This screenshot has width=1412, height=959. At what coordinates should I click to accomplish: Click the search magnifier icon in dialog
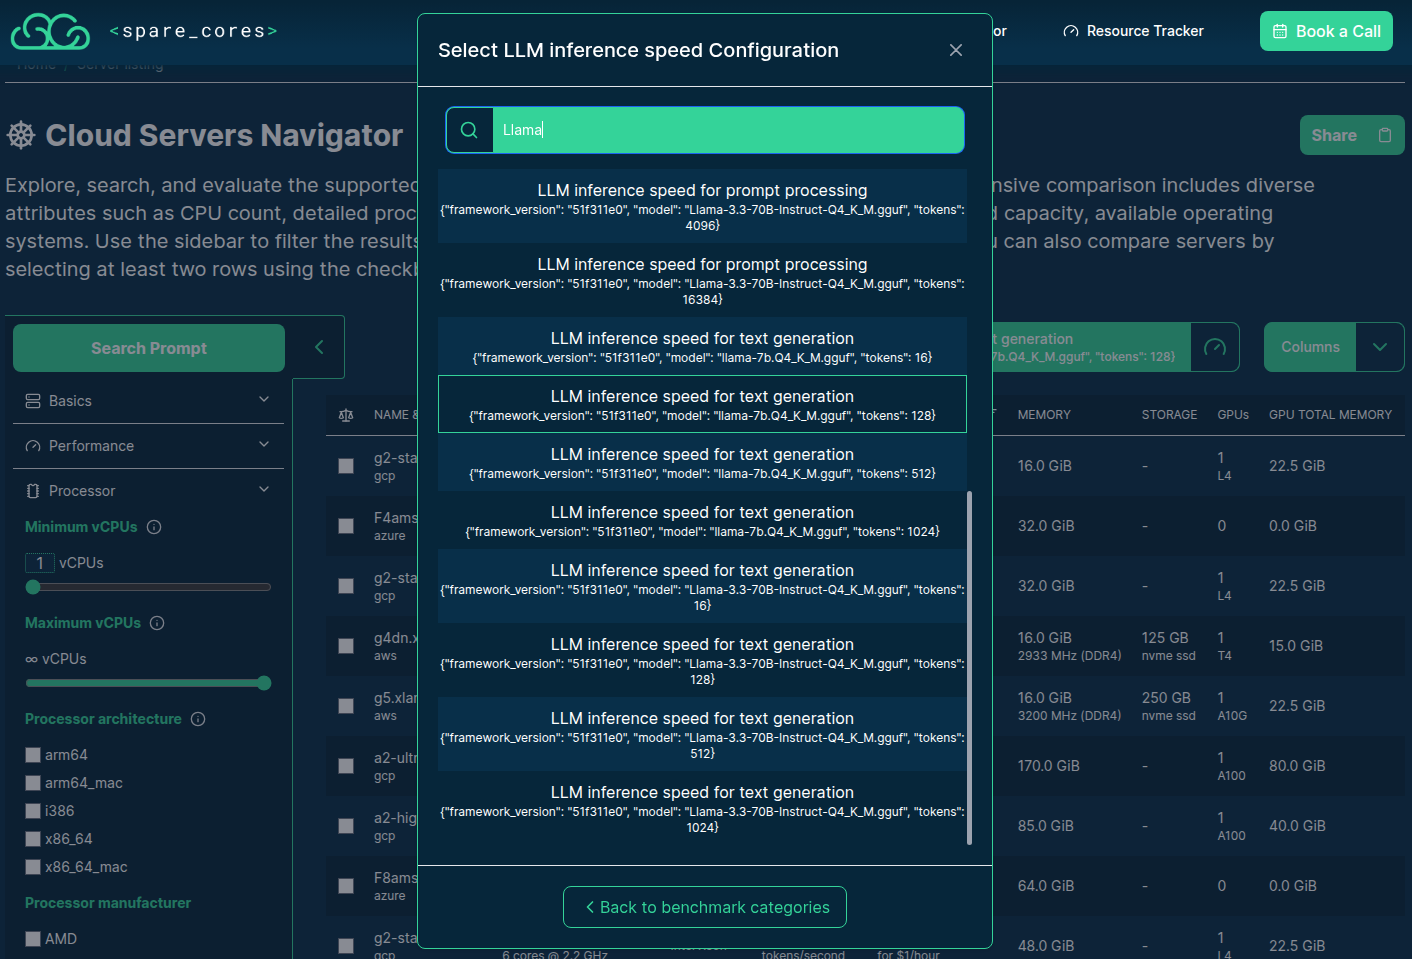pyautogui.click(x=469, y=130)
